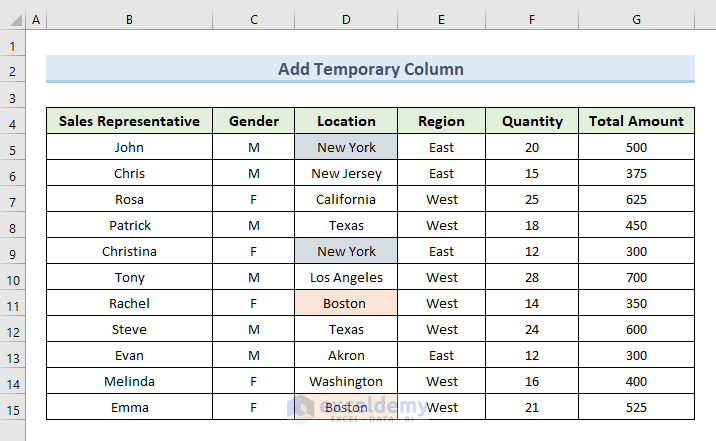This screenshot has height=441, width=716.
Task: Click the Akron location cell
Action: 346,355
